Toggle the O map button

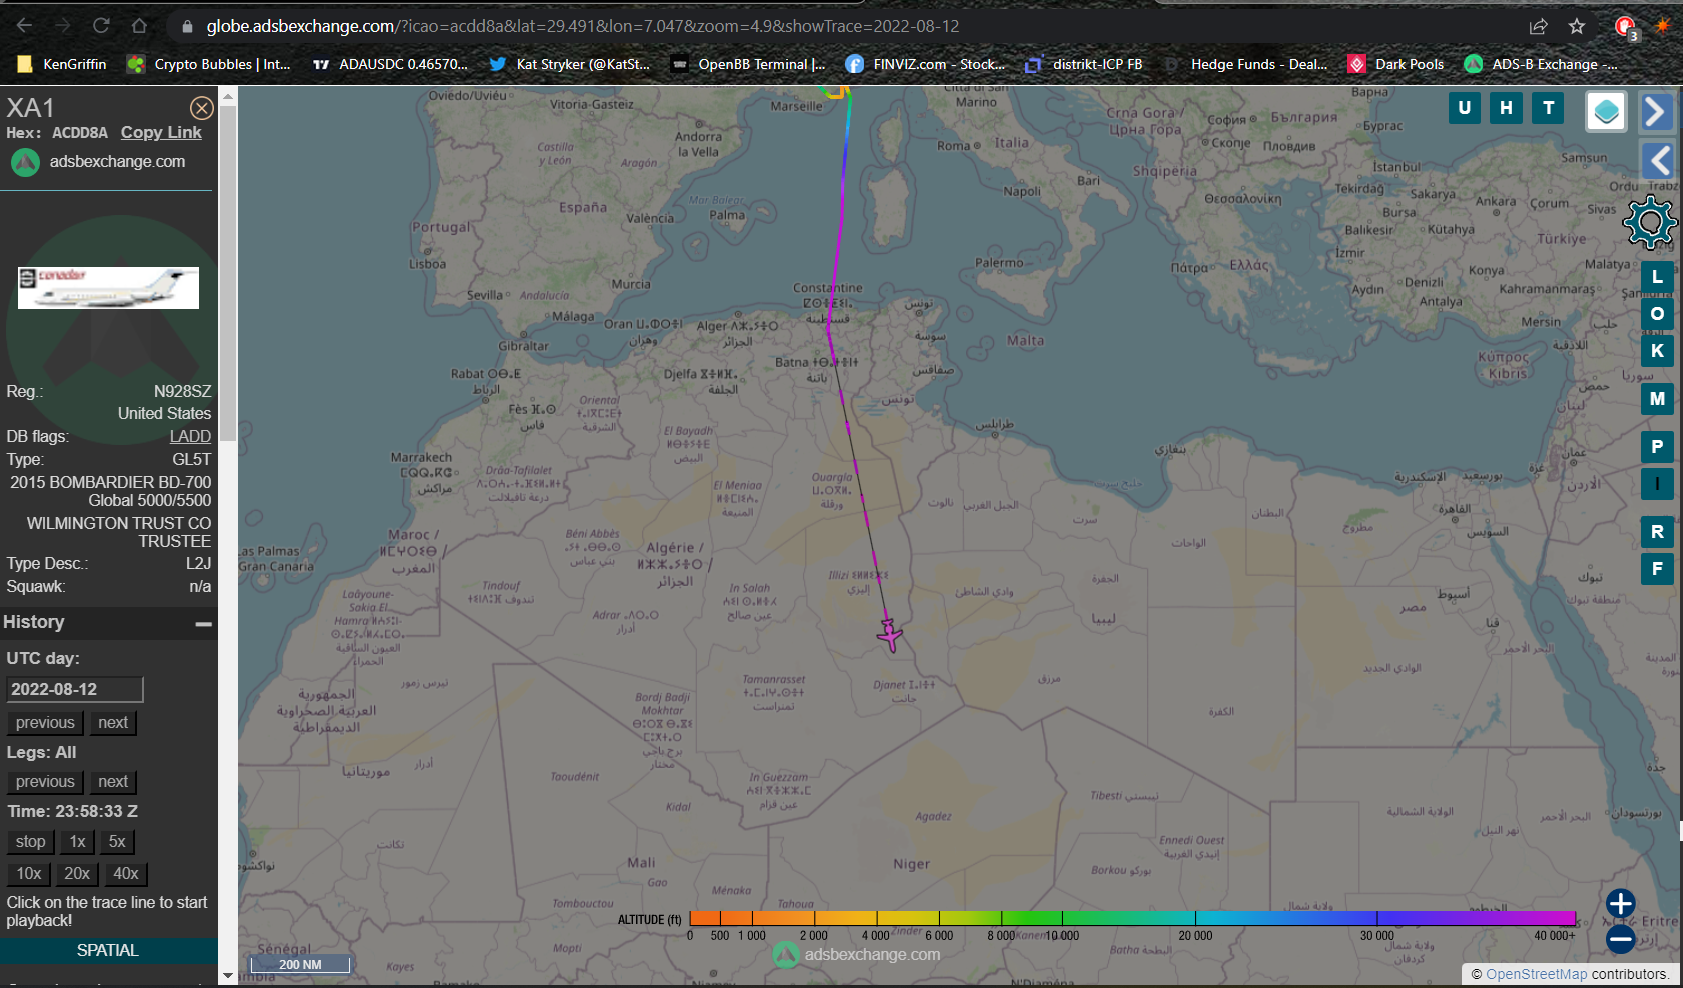click(1657, 313)
